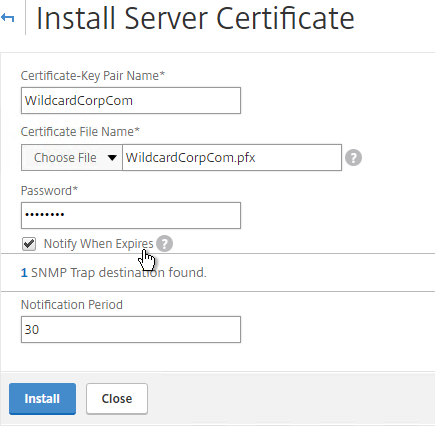
Task: Click the Certificate-Key Pair Name label
Action: [x=93, y=76]
